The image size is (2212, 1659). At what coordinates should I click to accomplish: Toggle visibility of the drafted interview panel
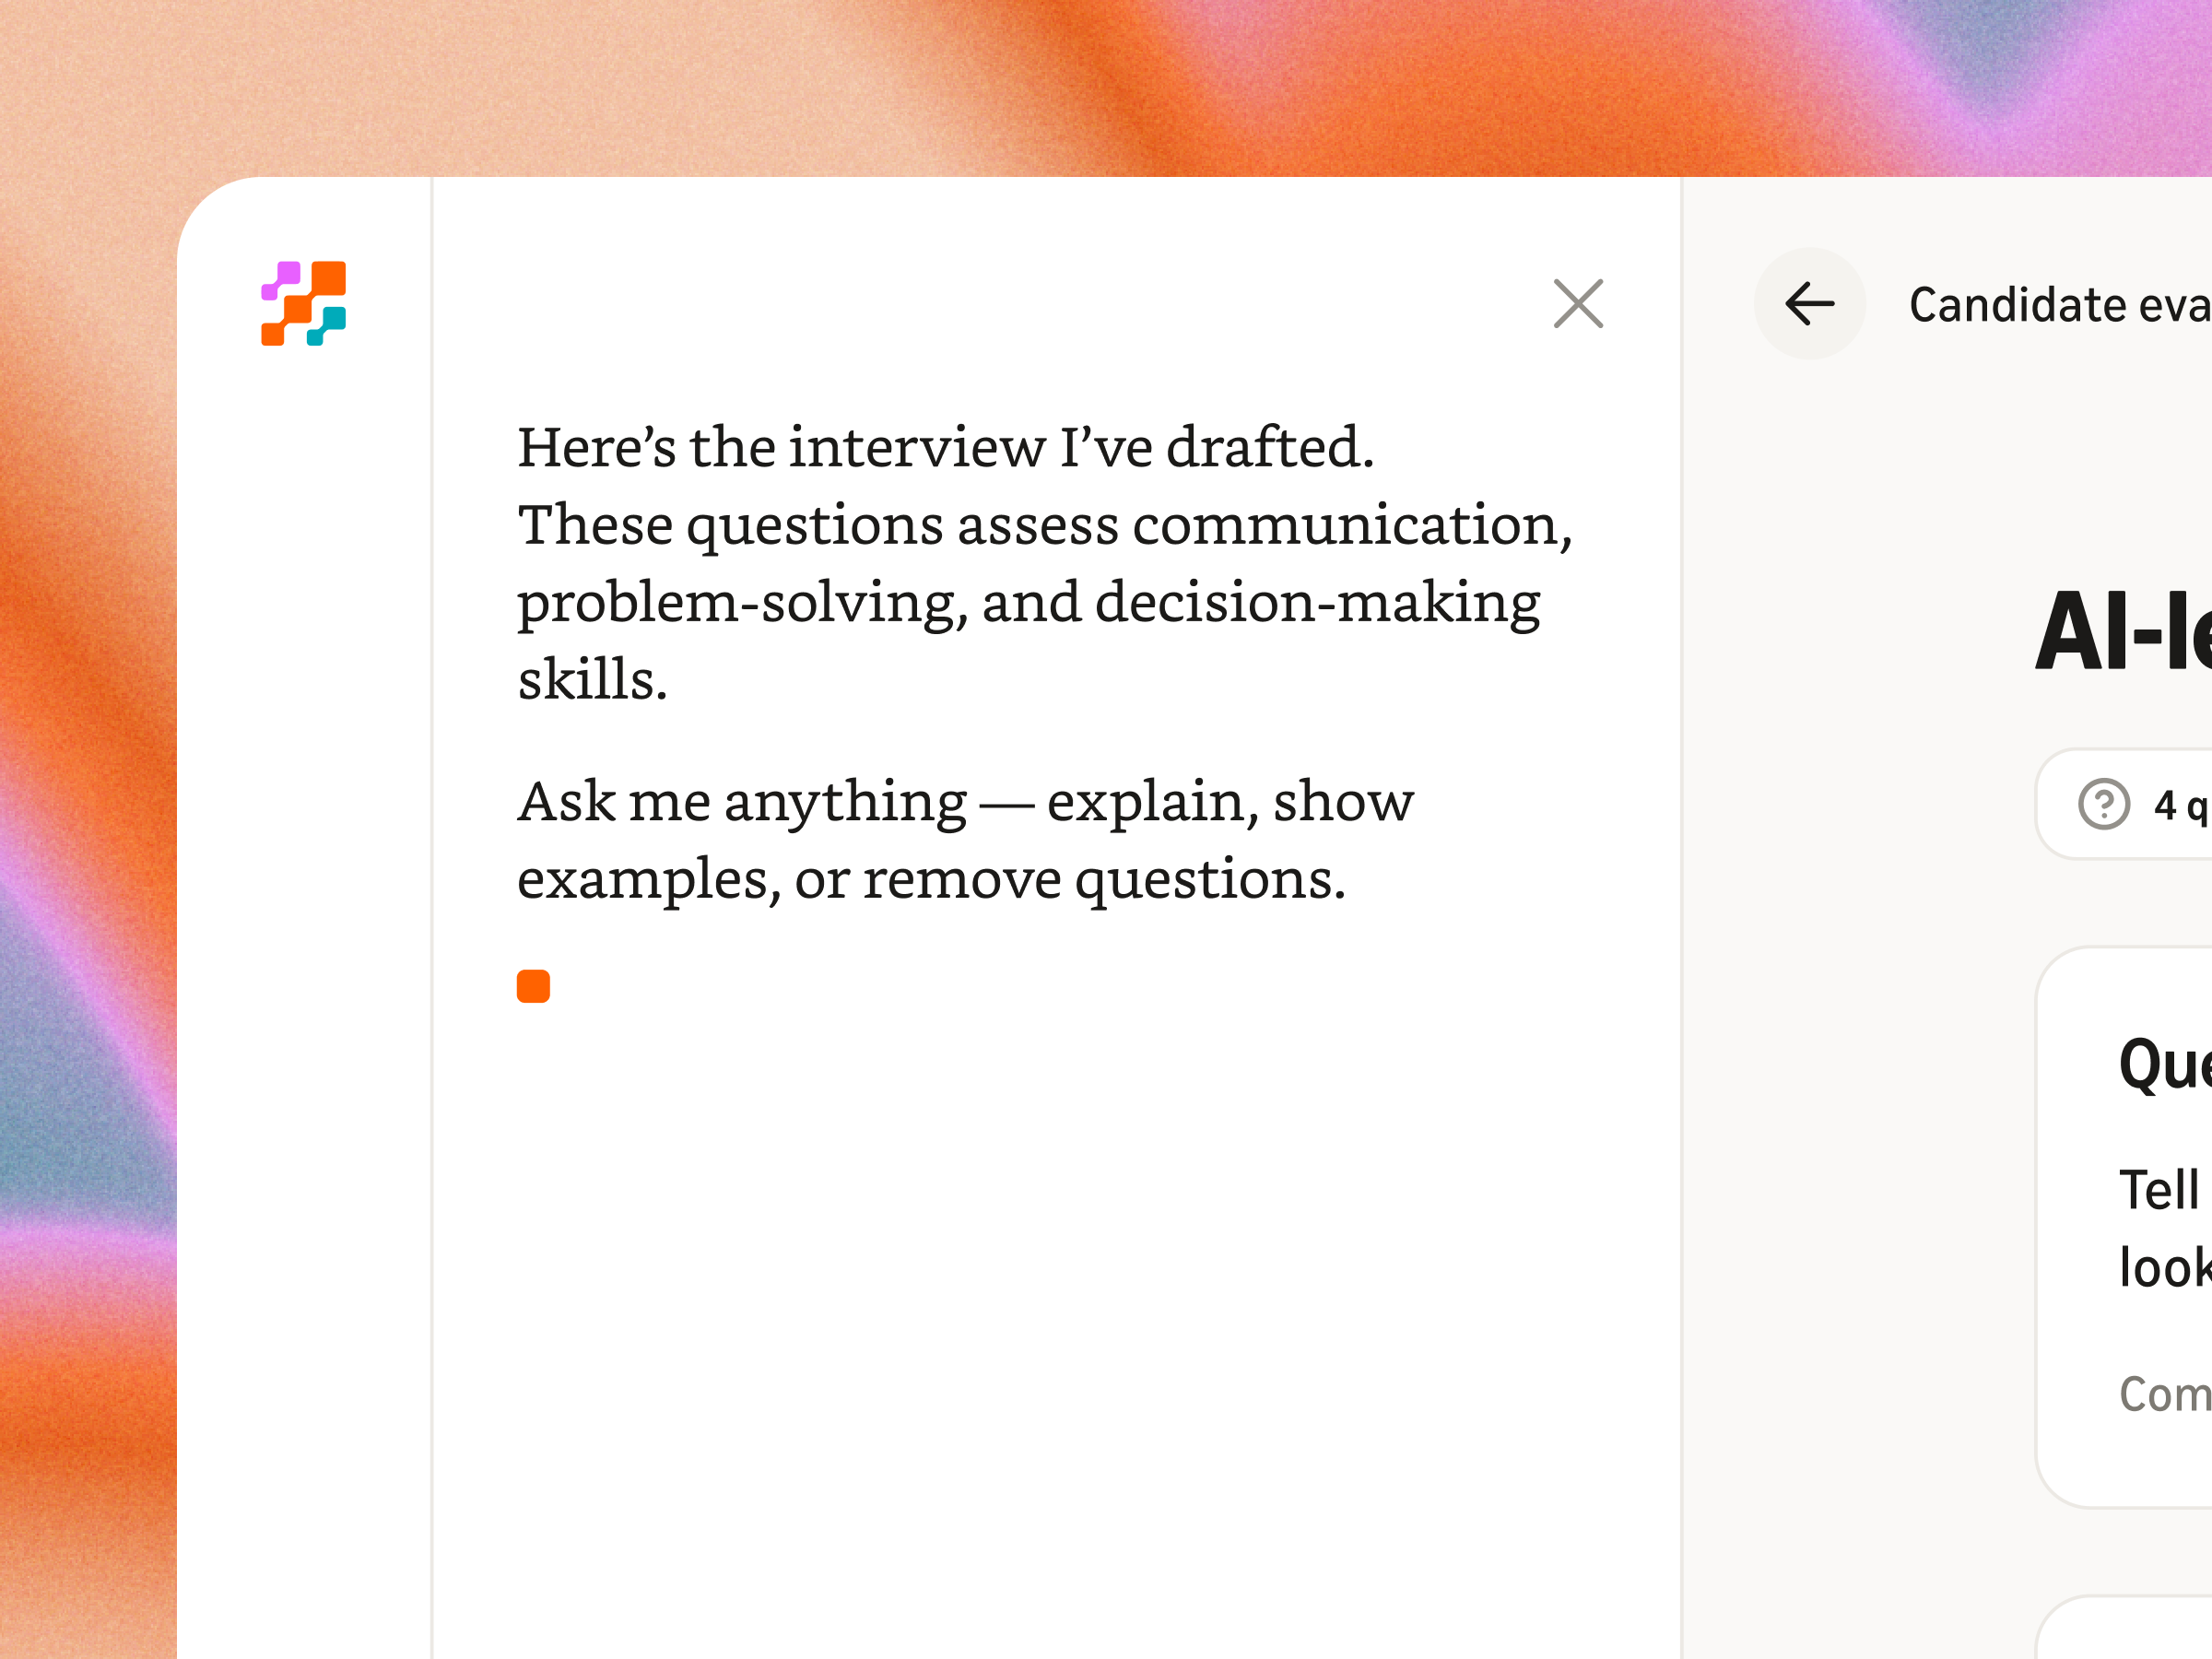[x=1578, y=305]
